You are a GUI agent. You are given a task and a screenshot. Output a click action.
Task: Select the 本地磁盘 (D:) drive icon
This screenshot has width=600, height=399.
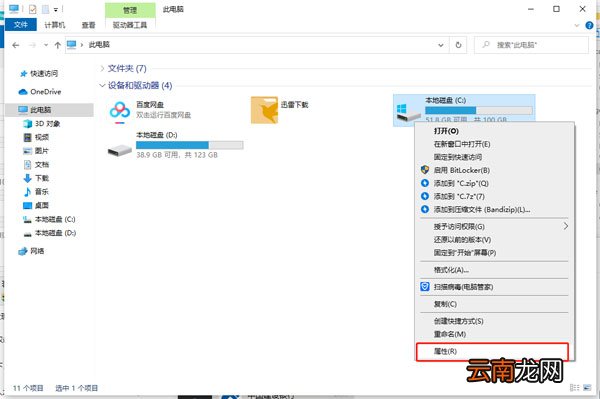120,150
